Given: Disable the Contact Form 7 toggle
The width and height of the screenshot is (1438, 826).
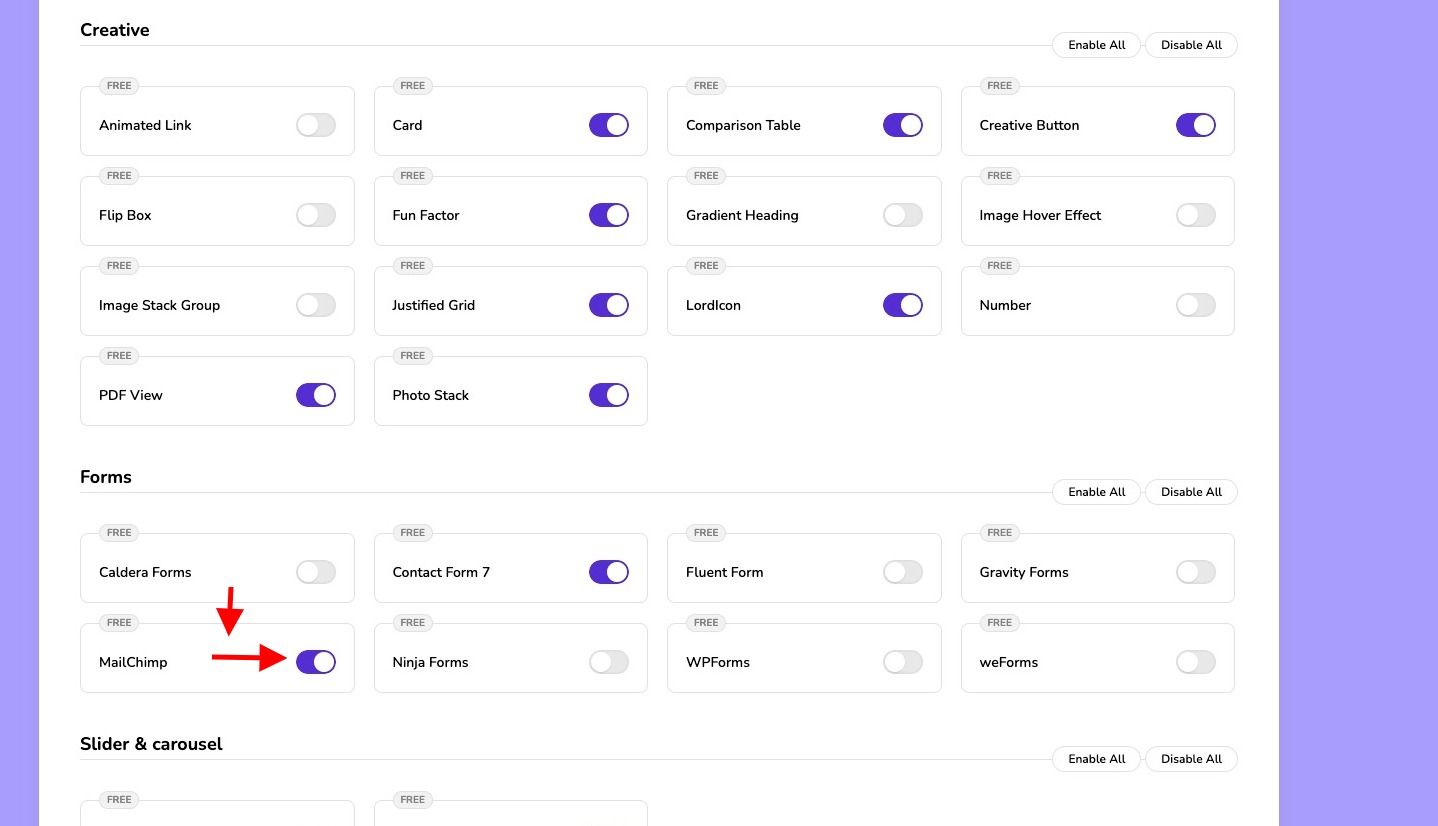Looking at the screenshot, I should tap(609, 572).
